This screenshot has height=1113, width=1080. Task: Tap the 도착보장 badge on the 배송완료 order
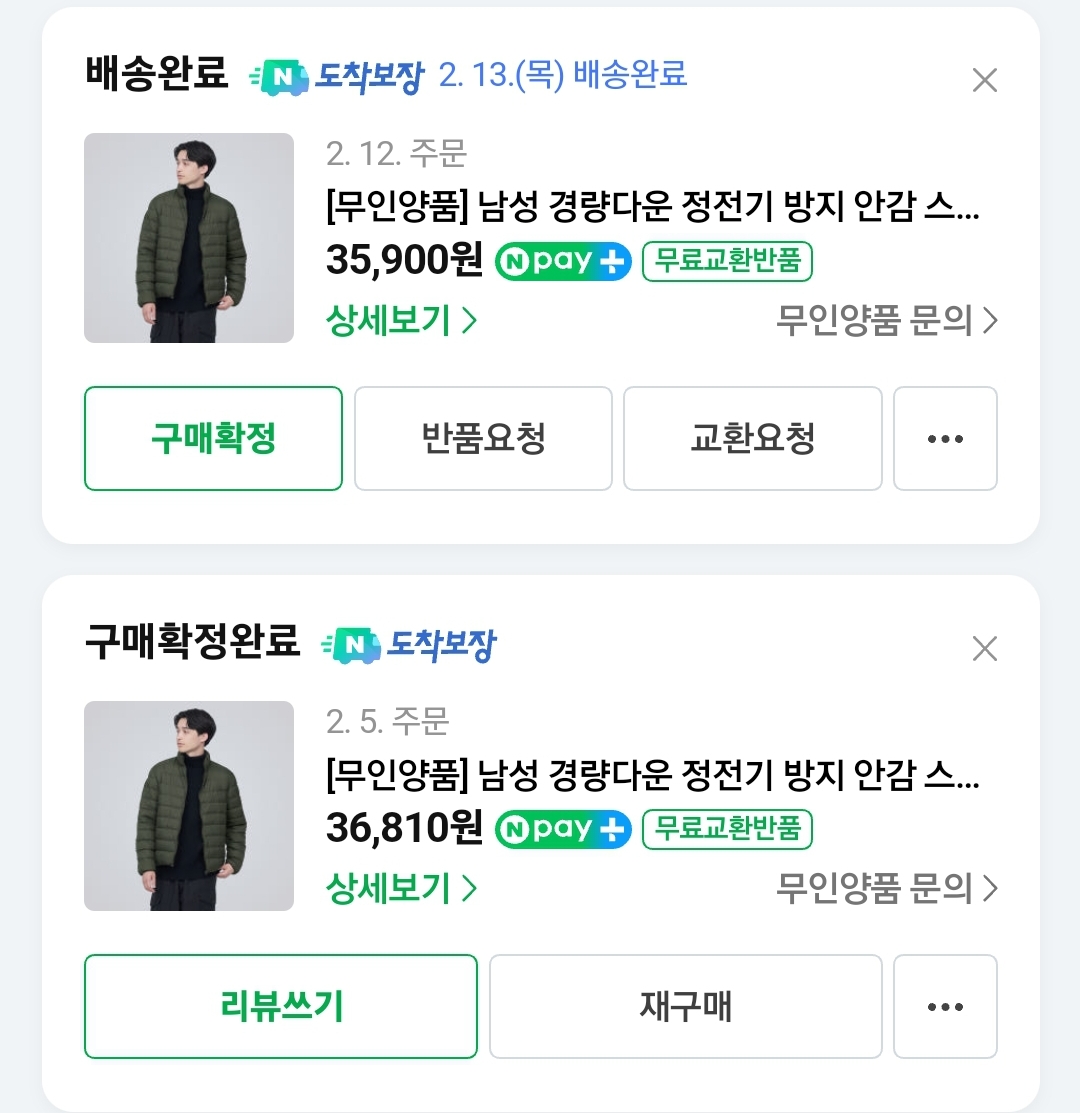tap(337, 76)
